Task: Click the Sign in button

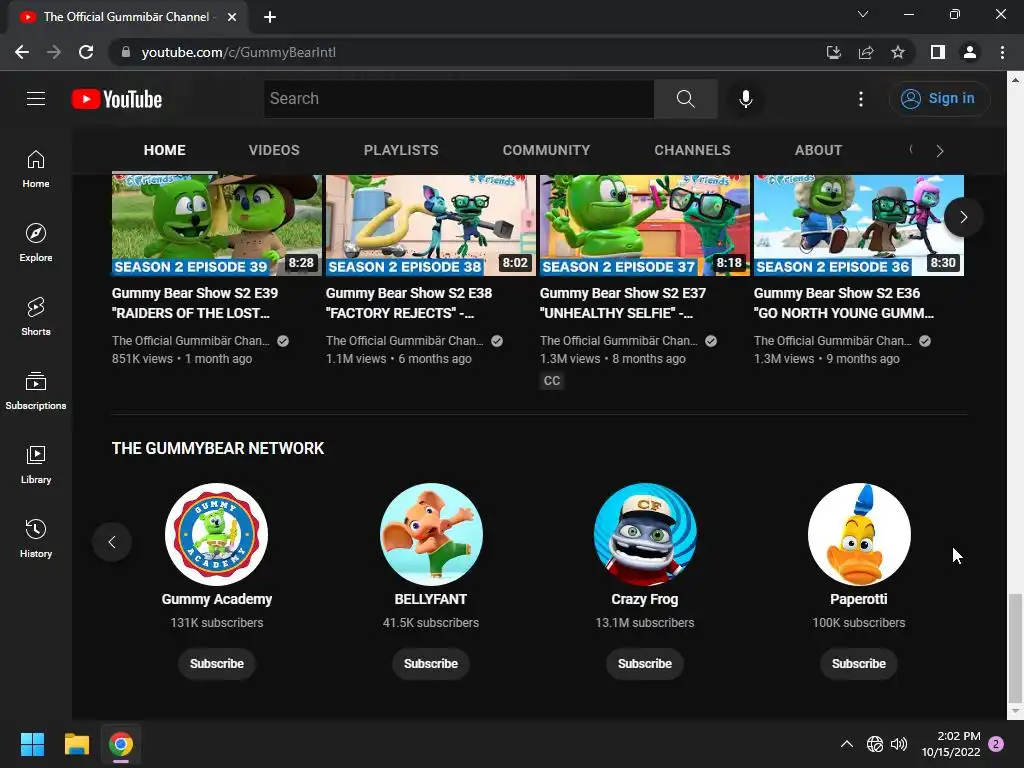Action: tap(939, 99)
